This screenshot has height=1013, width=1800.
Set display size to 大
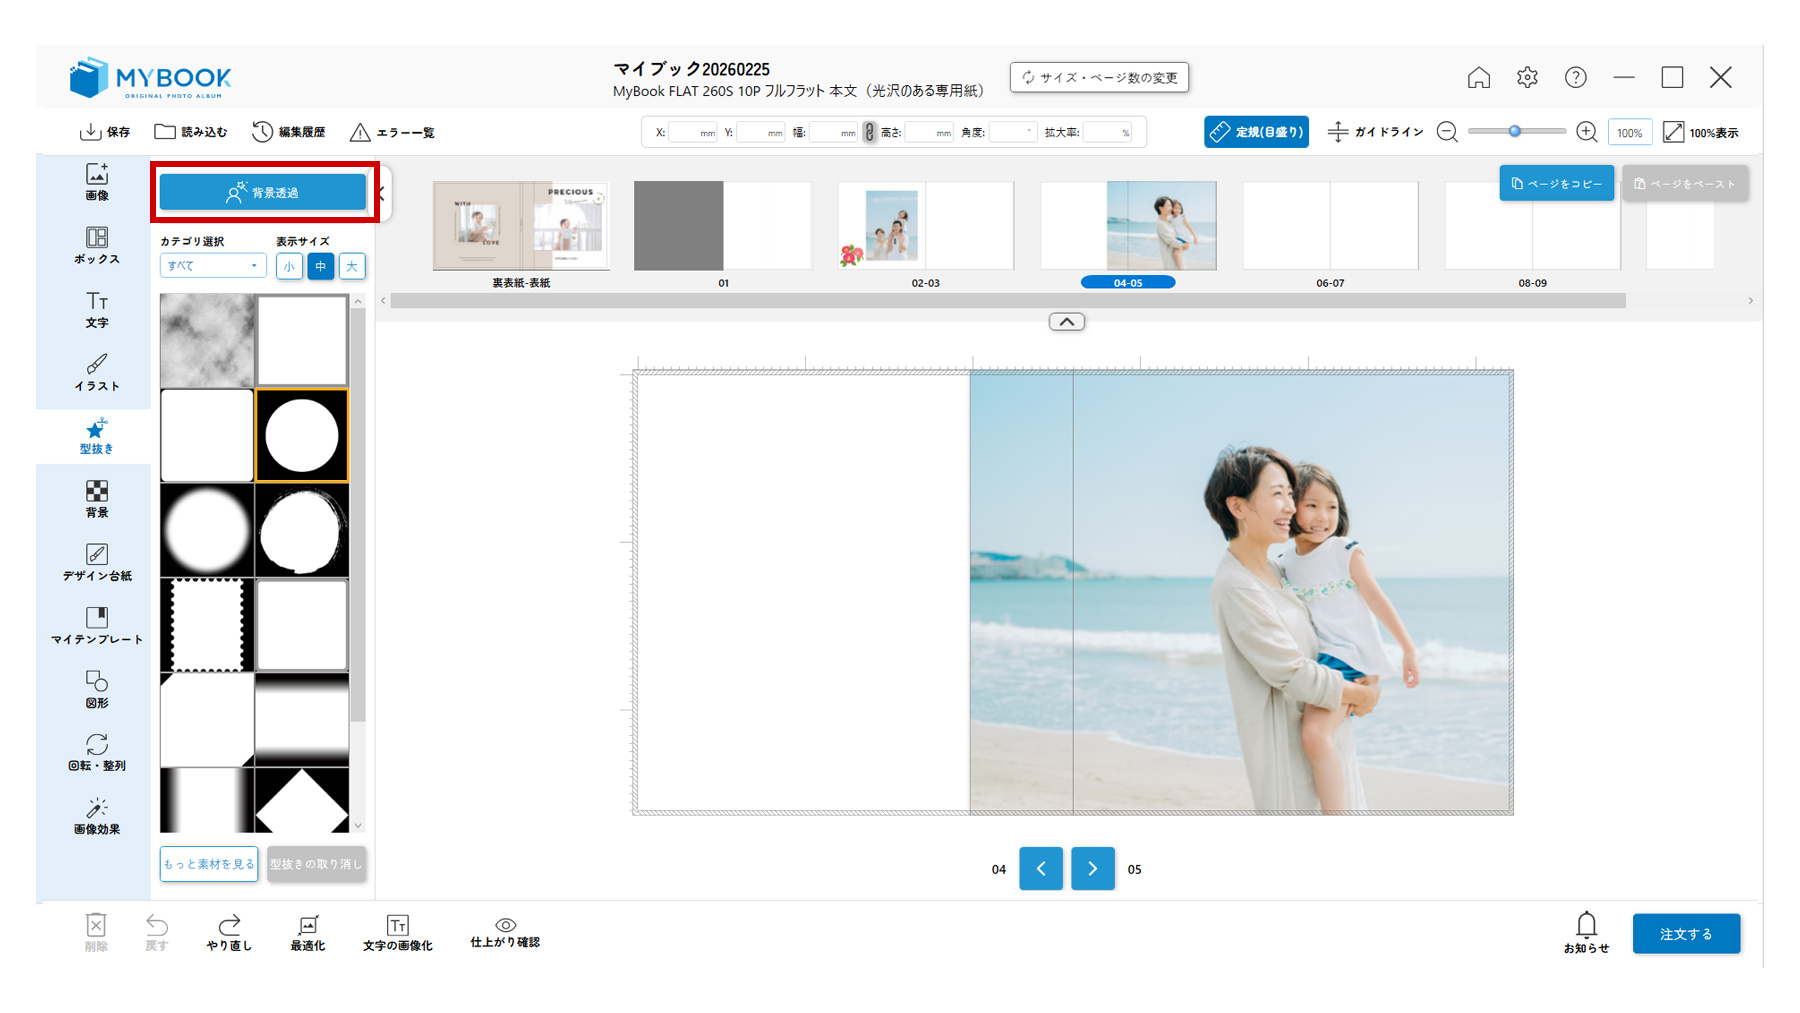pyautogui.click(x=352, y=266)
